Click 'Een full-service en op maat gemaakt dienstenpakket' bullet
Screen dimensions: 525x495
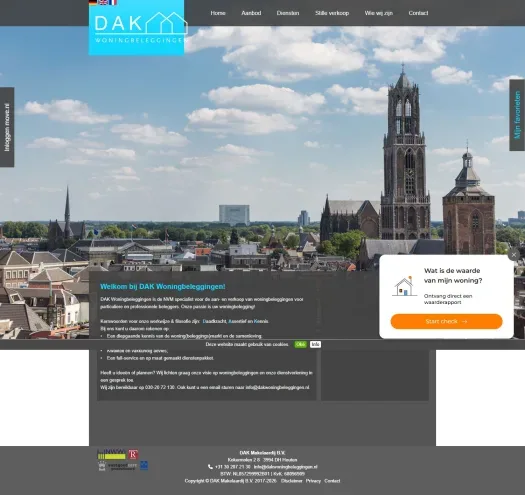click(x=160, y=358)
